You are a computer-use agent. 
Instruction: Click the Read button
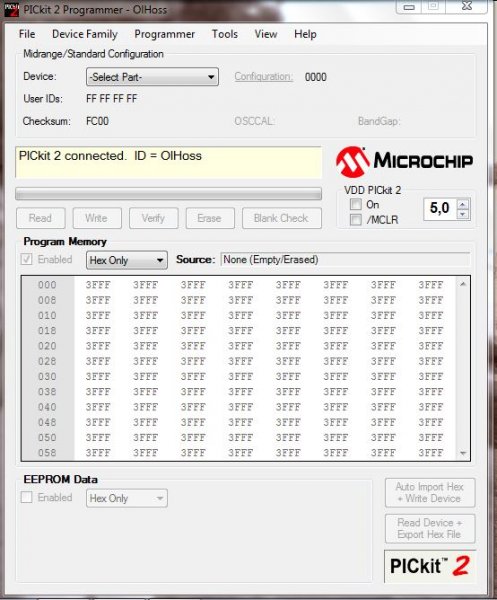point(41,218)
